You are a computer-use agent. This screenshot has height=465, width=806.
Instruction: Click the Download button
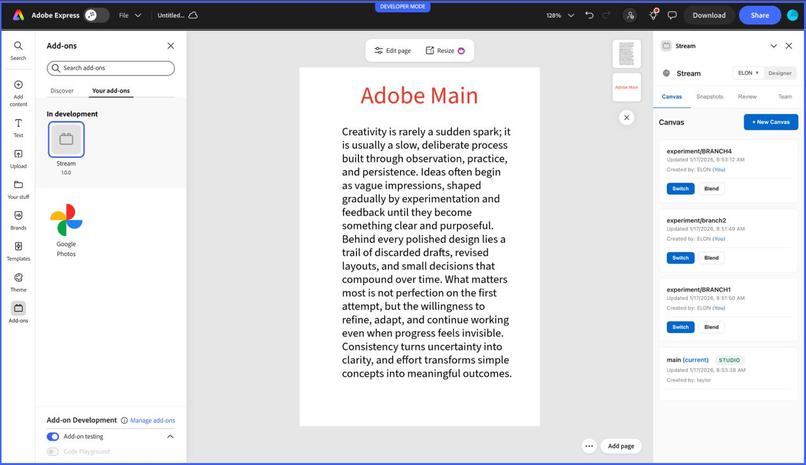[x=709, y=15]
